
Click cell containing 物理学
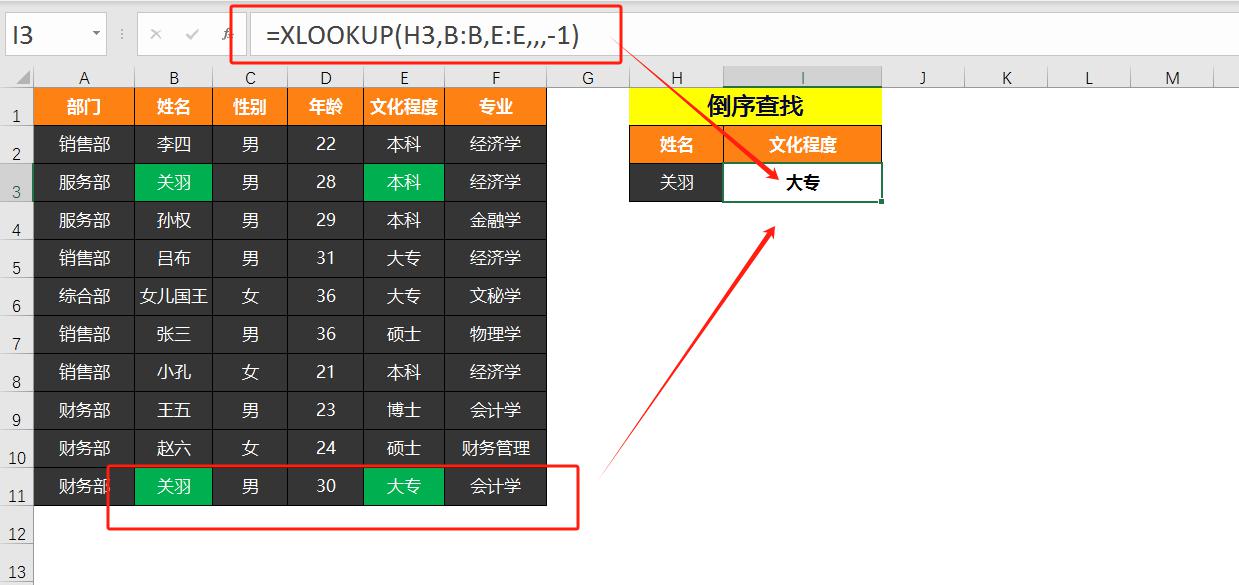496,335
